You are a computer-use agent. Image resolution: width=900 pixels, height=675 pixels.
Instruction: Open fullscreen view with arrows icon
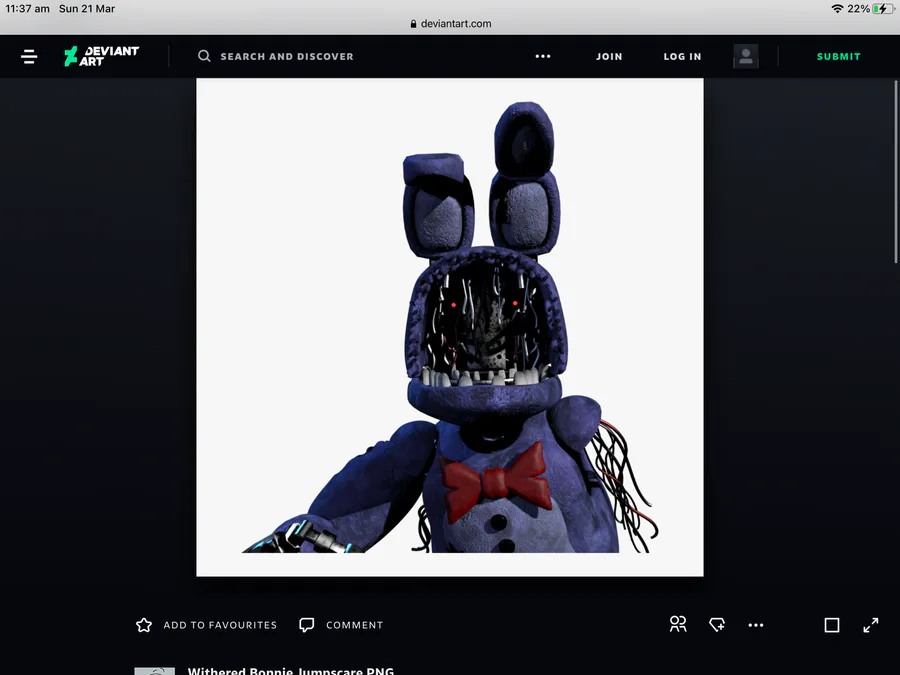871,625
